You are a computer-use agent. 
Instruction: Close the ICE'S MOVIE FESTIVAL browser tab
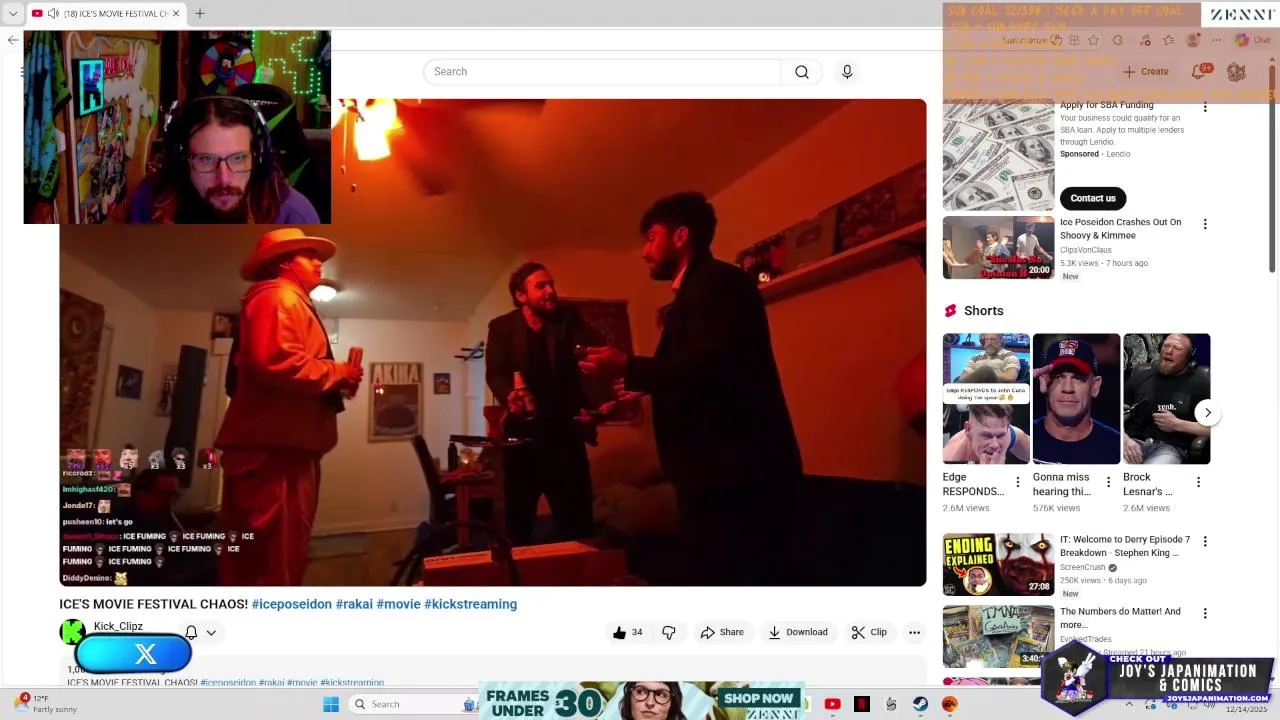176,13
